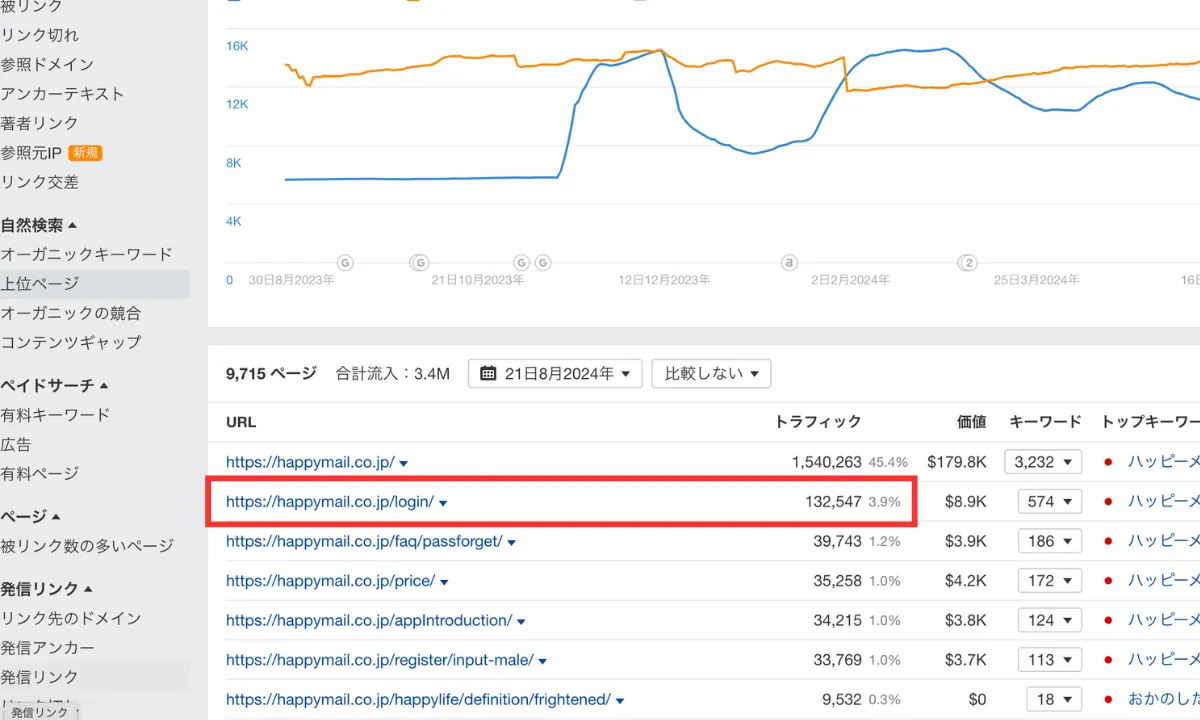This screenshot has width=1200, height=720.
Task: Open the 113 keywords dropdown
Action: [1050, 660]
